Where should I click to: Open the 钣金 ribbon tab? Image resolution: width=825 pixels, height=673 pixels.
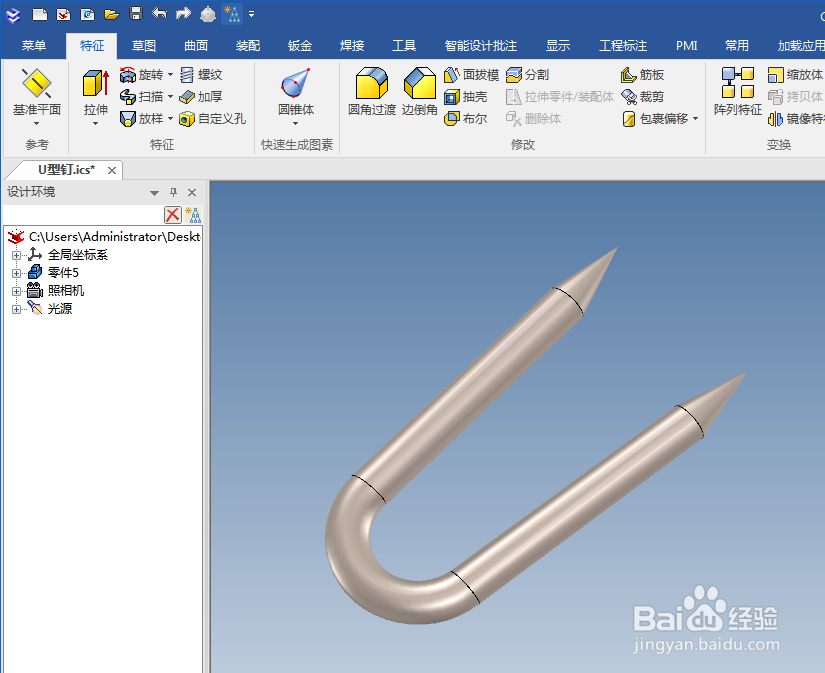[x=300, y=45]
